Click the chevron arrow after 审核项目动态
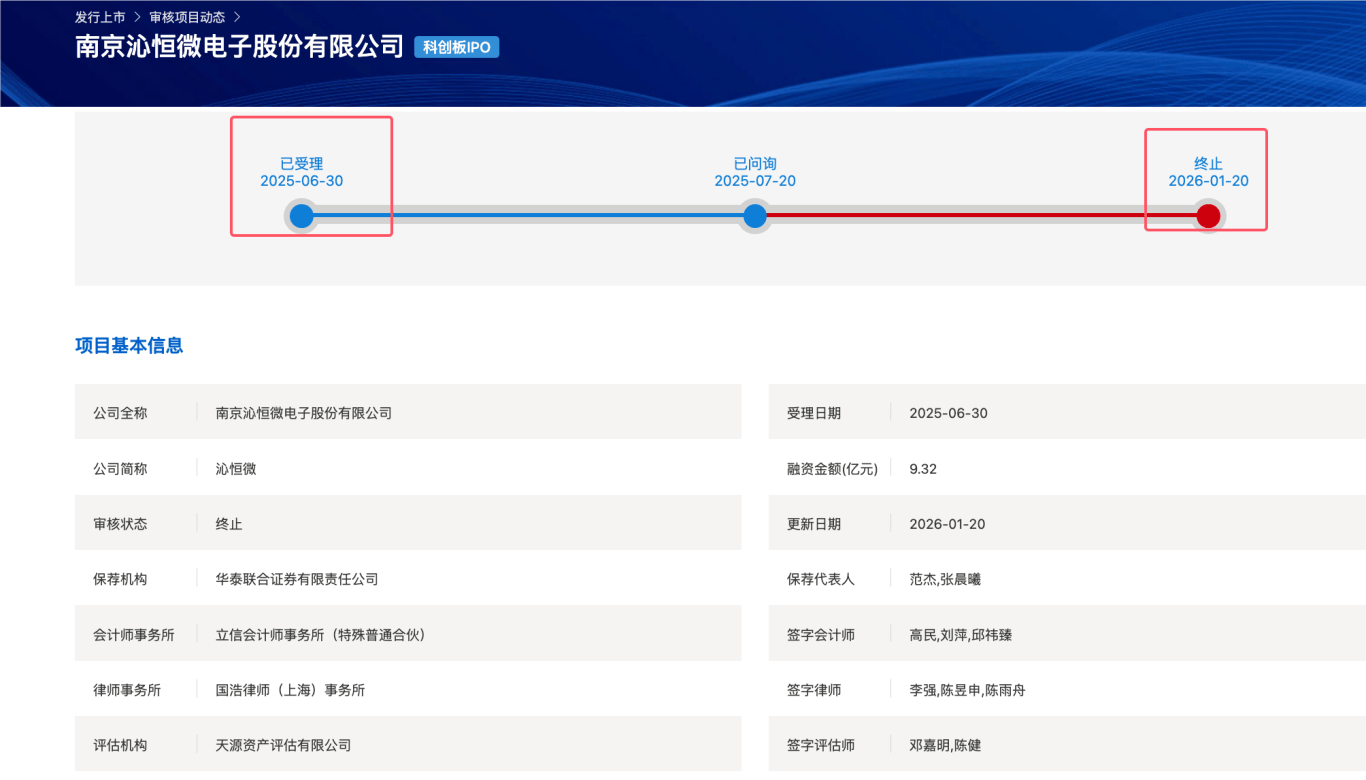Image resolution: width=1366 pixels, height=780 pixels. click(237, 17)
